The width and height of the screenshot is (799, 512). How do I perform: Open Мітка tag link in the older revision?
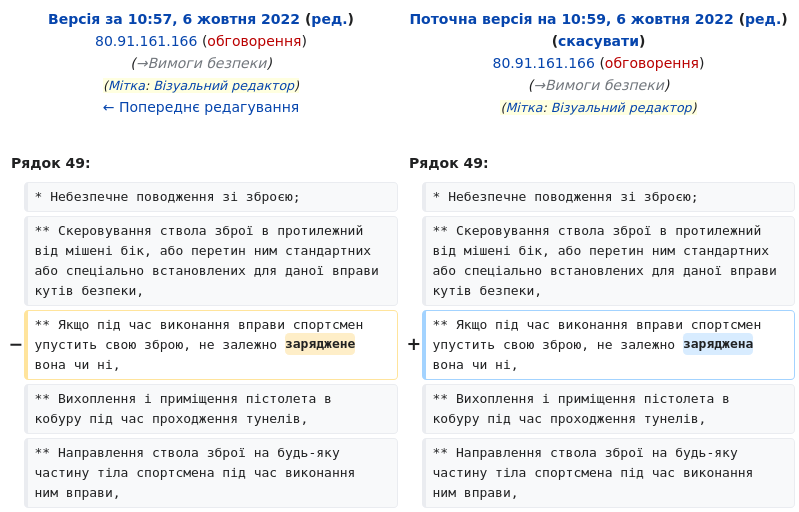pos(128,86)
